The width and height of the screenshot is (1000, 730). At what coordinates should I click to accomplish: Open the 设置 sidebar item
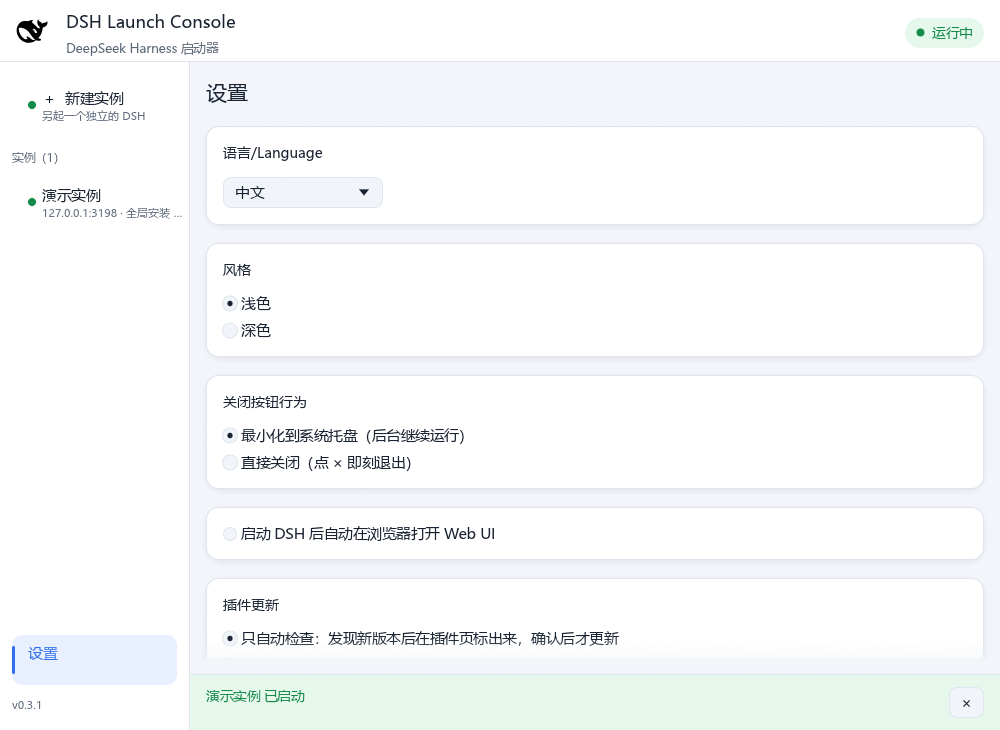(94, 660)
